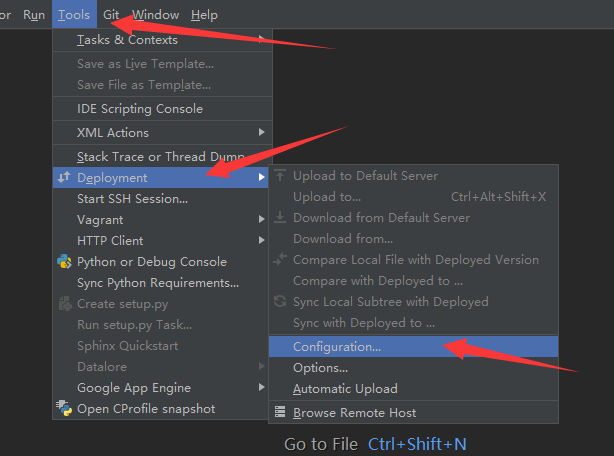Choose Upload to... entry

pos(414,196)
